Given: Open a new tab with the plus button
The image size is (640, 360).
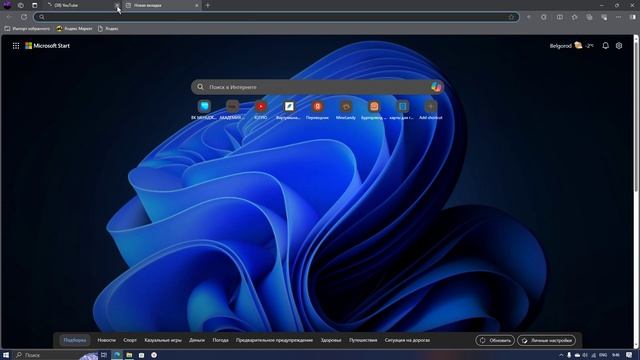Looking at the screenshot, I should pyautogui.click(x=208, y=5).
